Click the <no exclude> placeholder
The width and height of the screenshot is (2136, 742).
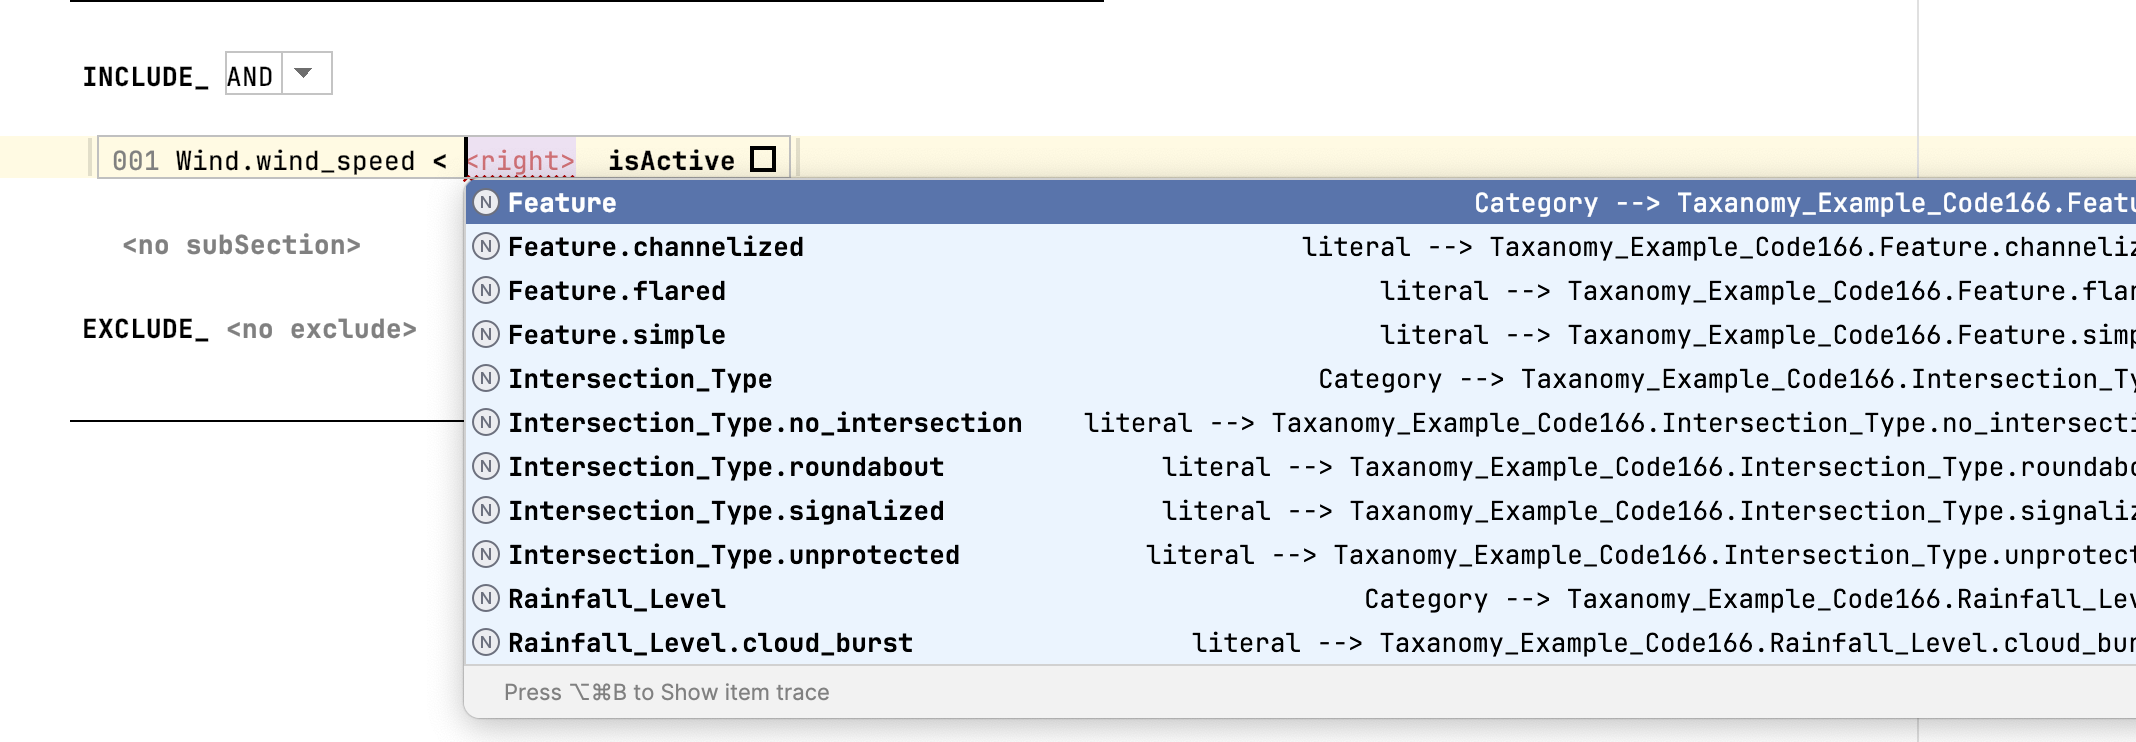[x=321, y=329]
